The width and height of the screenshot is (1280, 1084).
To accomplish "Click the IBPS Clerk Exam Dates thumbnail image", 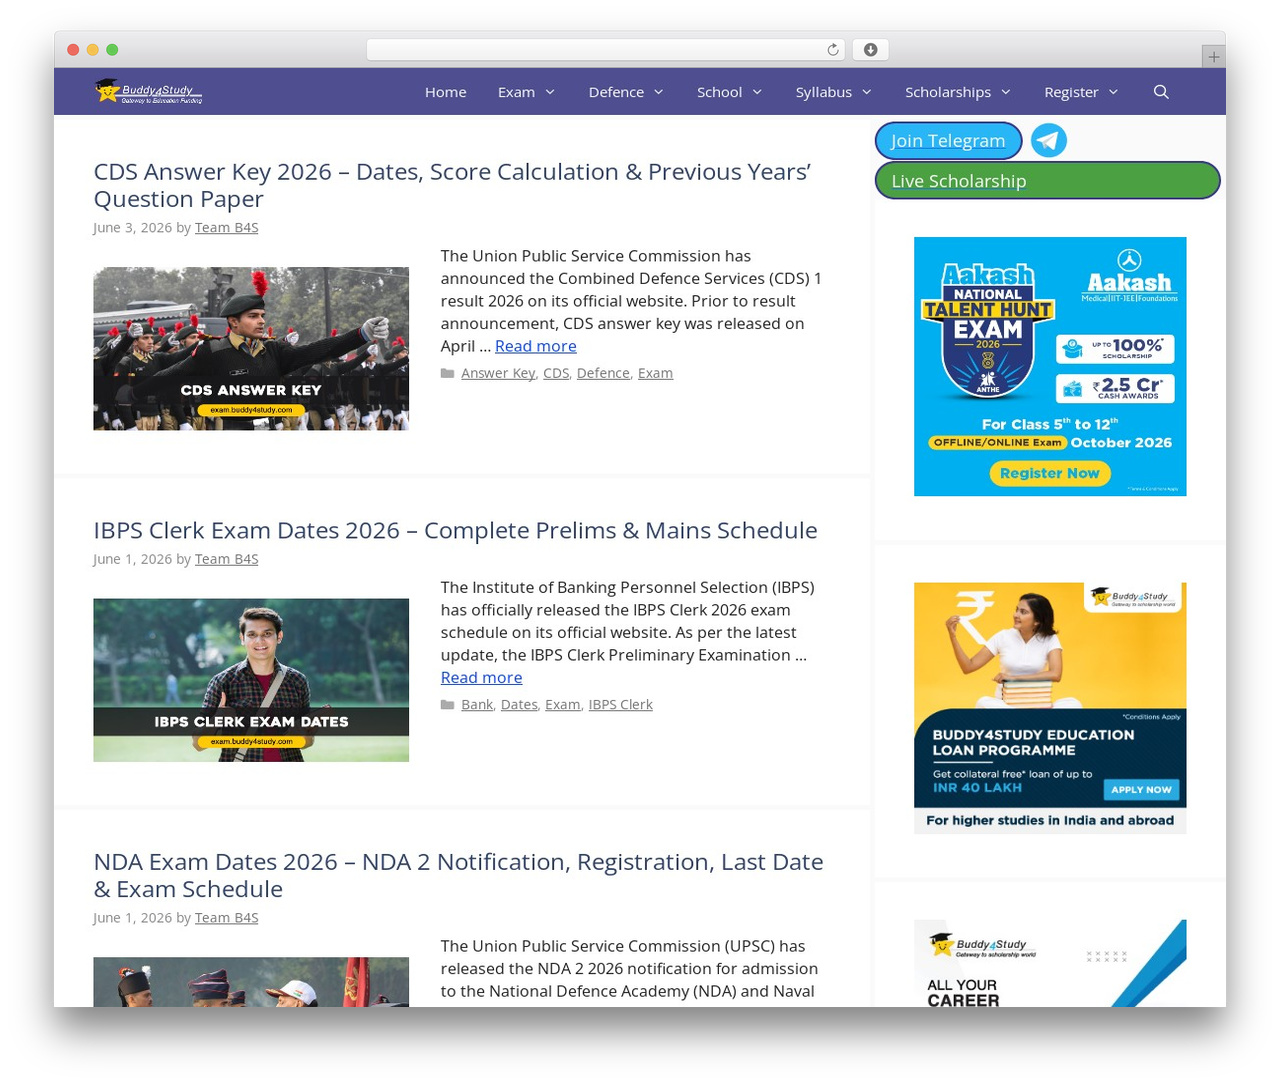I will tap(251, 680).
